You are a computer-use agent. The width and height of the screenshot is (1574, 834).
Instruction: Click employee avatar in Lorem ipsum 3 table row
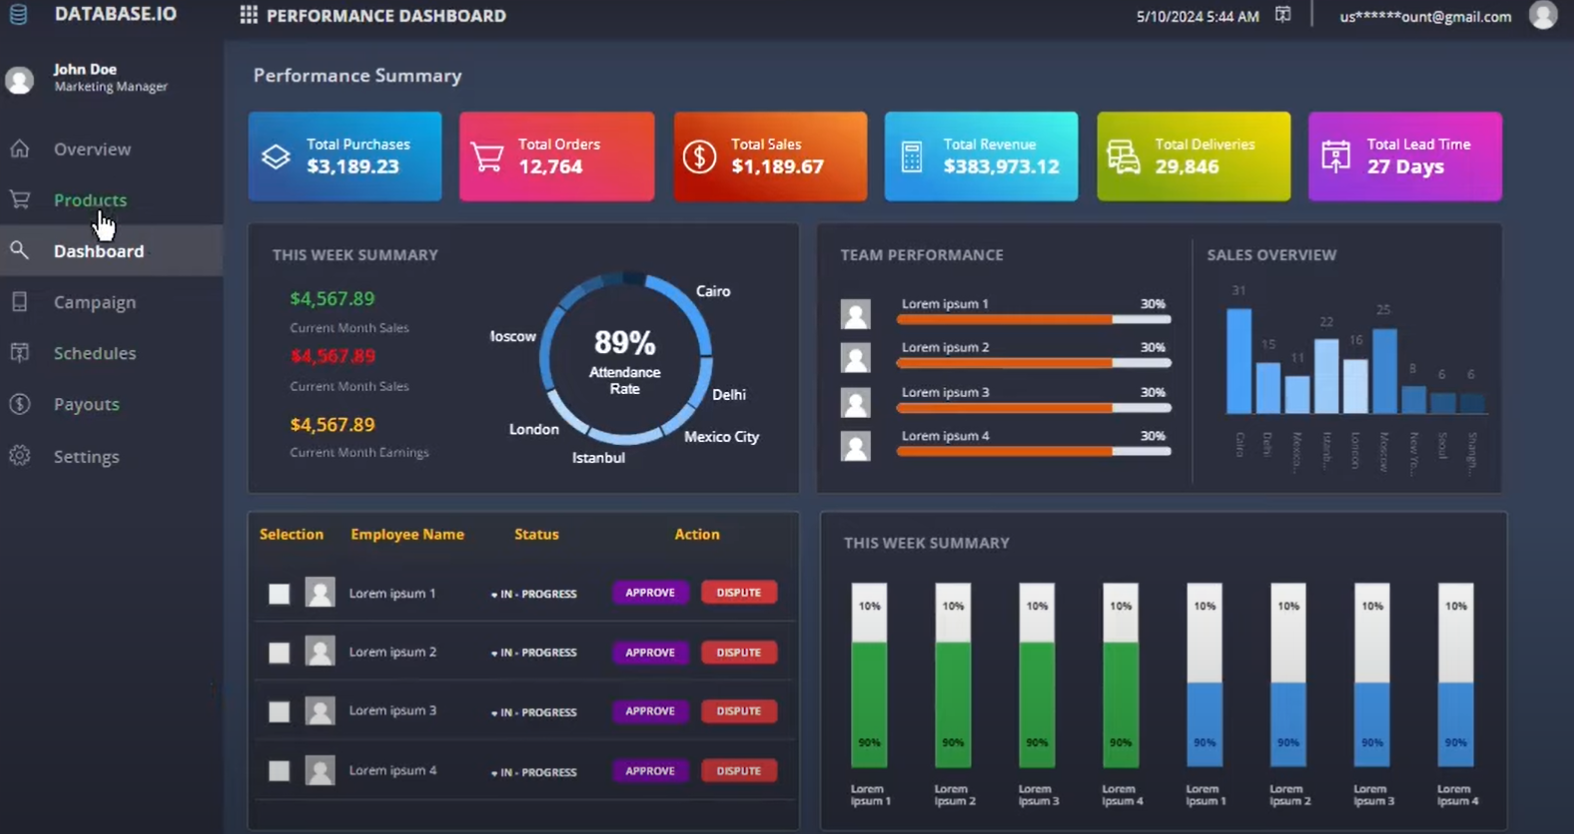320,711
